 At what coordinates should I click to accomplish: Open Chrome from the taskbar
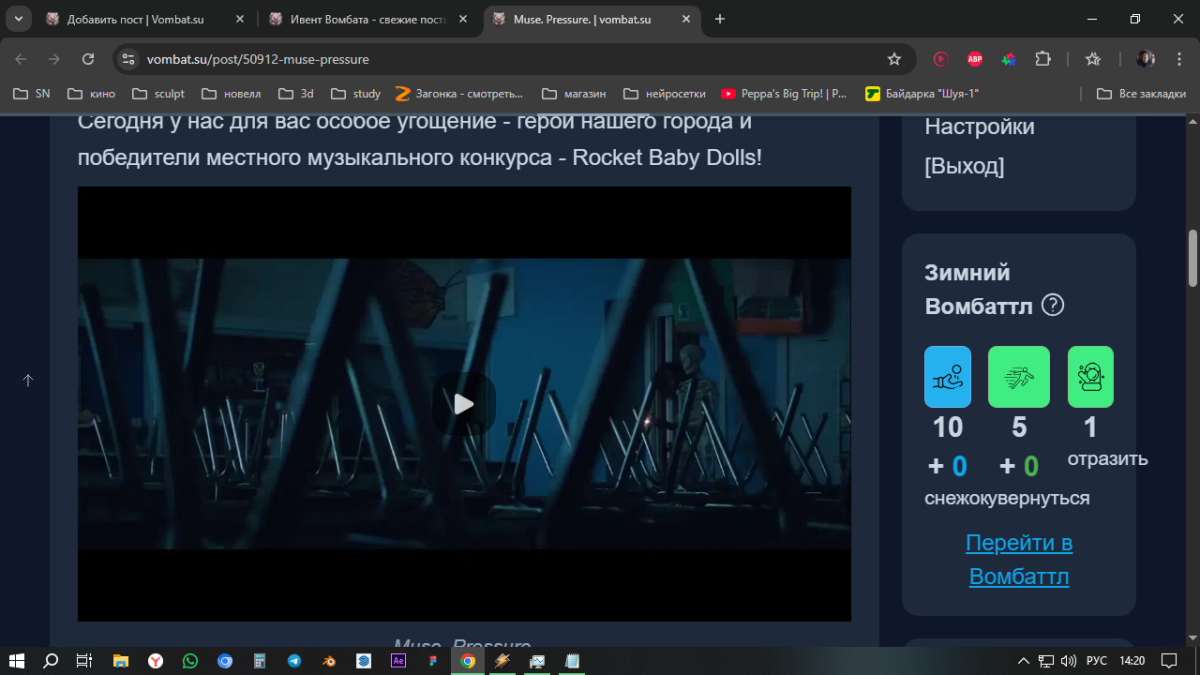[467, 660]
